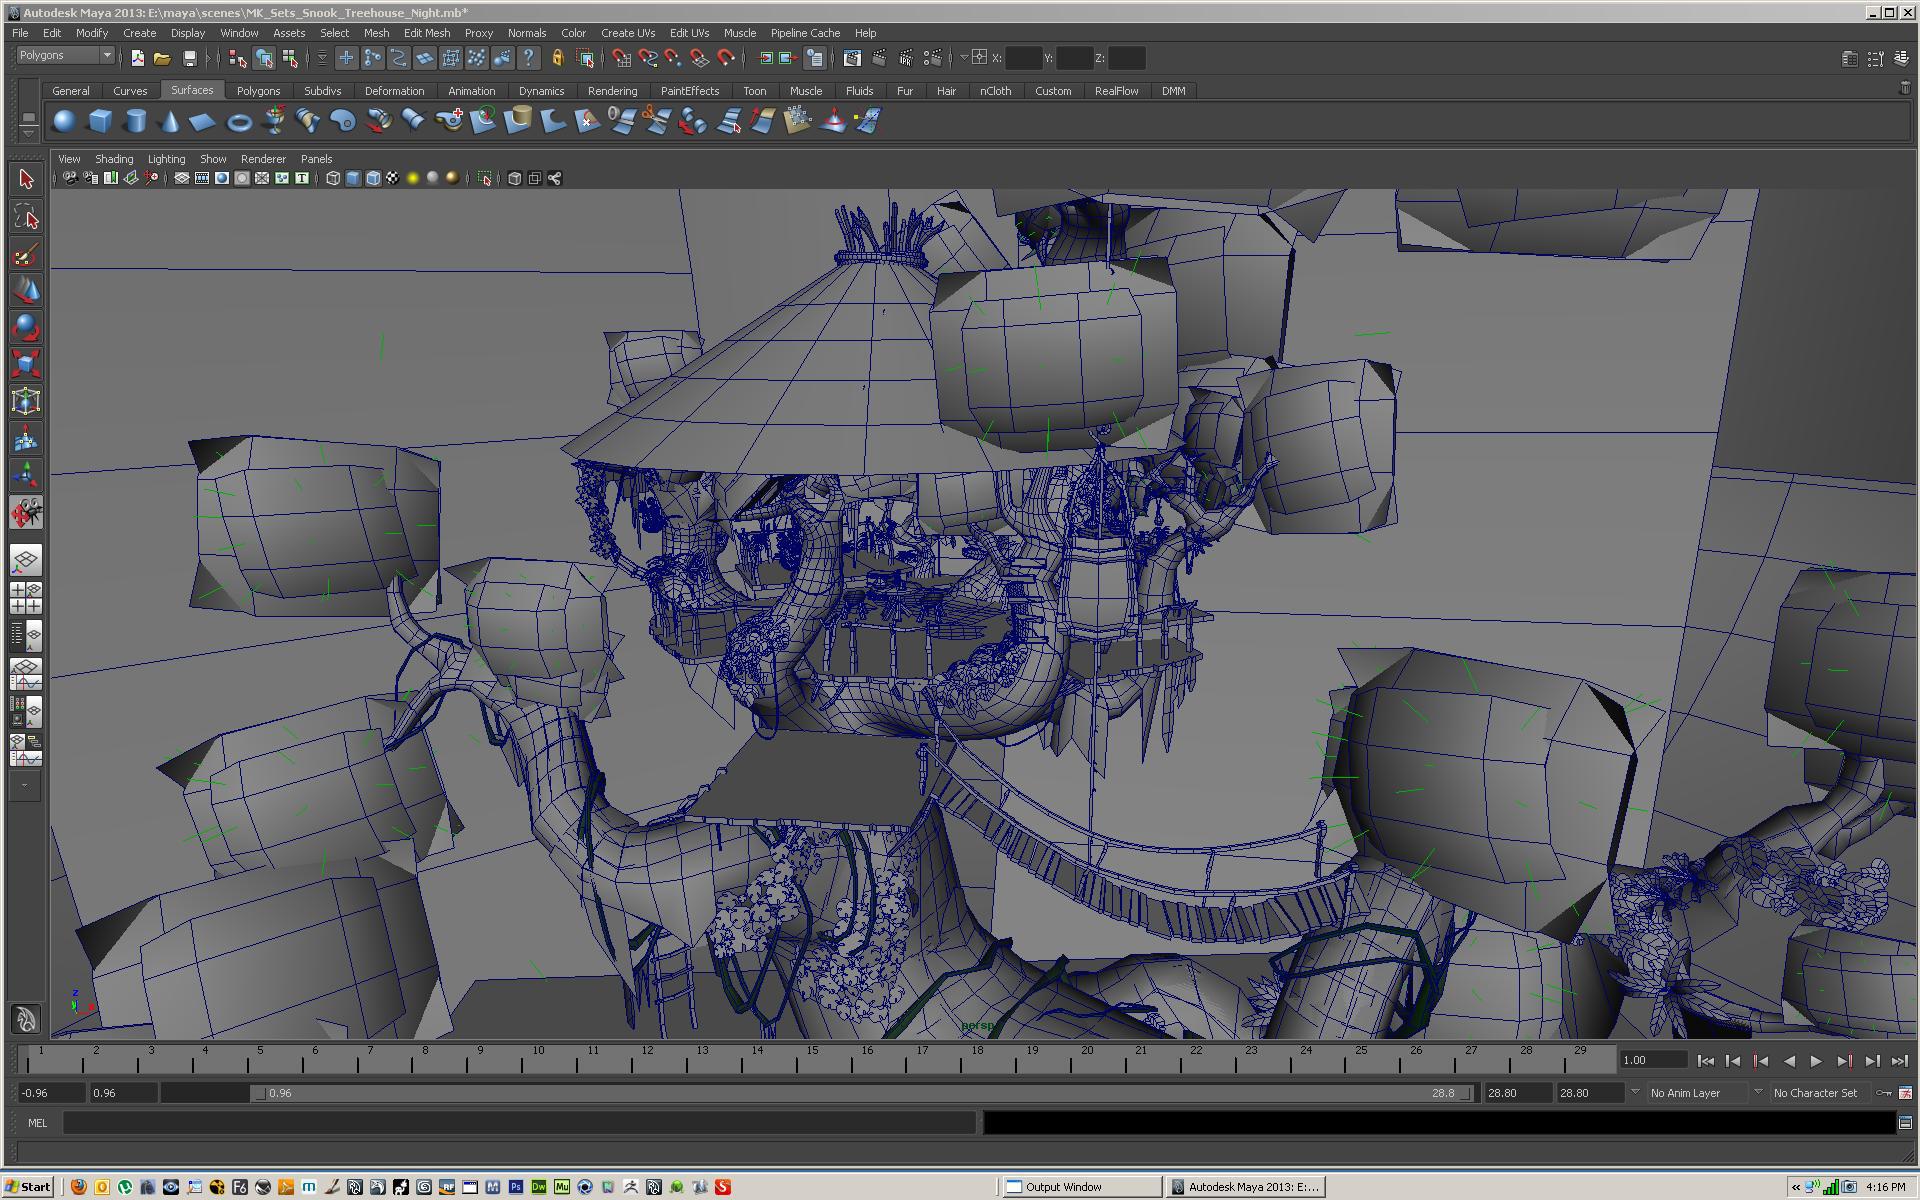Open the Edit Mesh menu

tap(427, 33)
